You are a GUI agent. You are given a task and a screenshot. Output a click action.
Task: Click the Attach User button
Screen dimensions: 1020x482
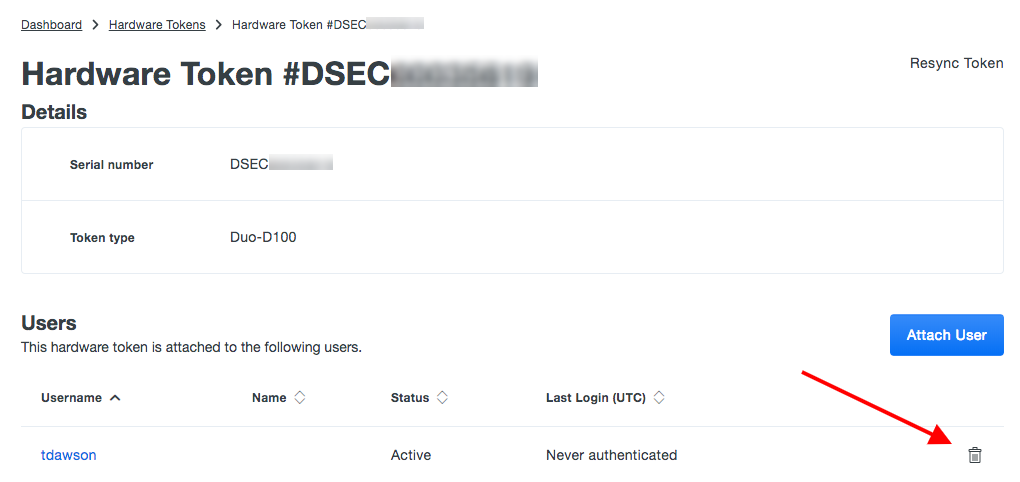pyautogui.click(x=946, y=335)
